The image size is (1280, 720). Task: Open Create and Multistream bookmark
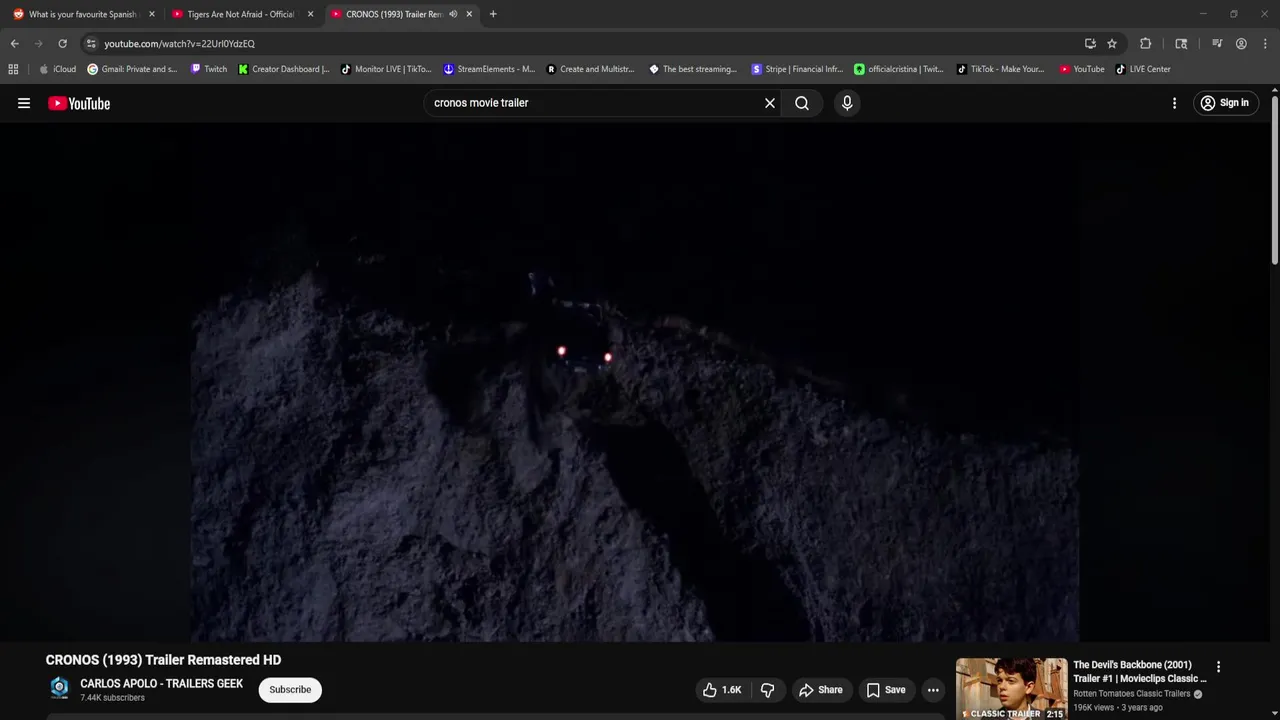[x=591, y=69]
